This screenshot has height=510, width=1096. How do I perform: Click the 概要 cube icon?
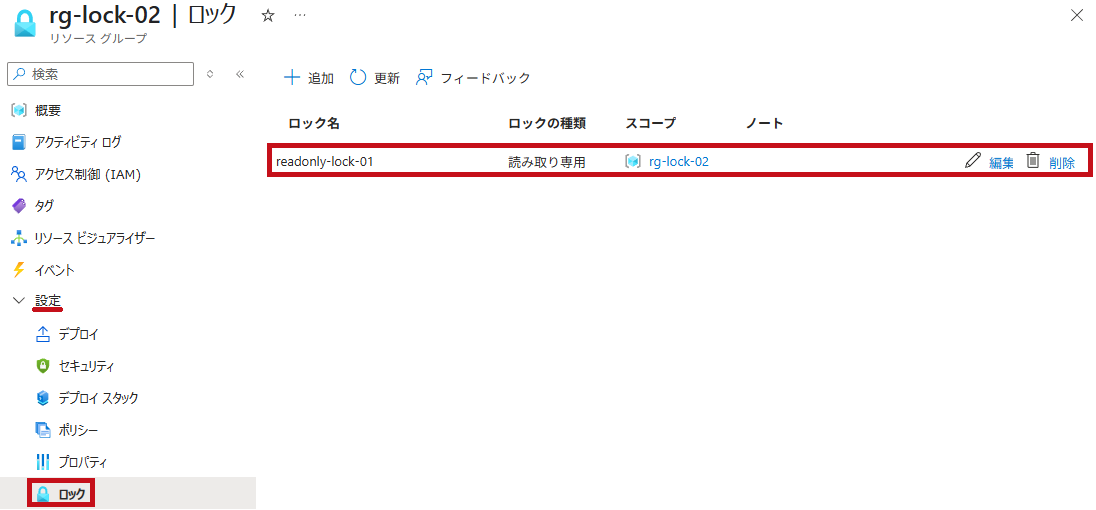[x=19, y=110]
